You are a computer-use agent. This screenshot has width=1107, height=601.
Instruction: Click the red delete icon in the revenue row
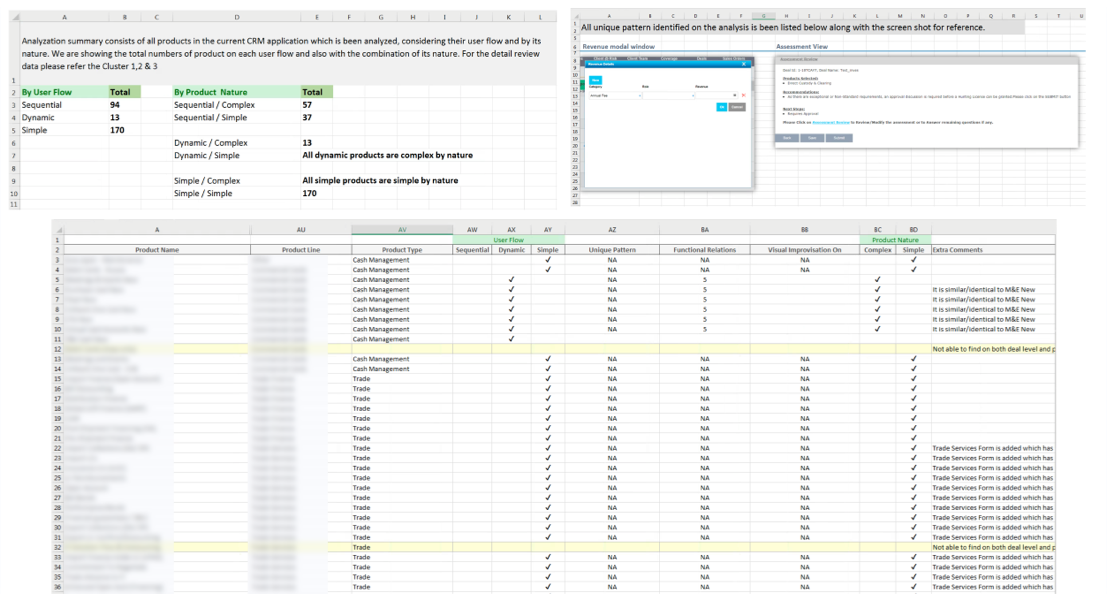pos(744,95)
